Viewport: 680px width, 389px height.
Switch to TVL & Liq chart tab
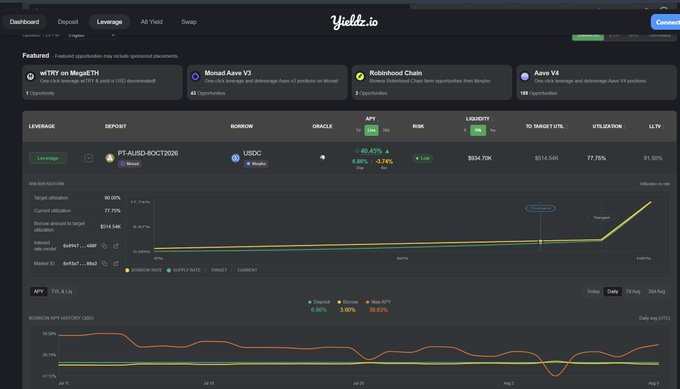[x=62, y=291]
